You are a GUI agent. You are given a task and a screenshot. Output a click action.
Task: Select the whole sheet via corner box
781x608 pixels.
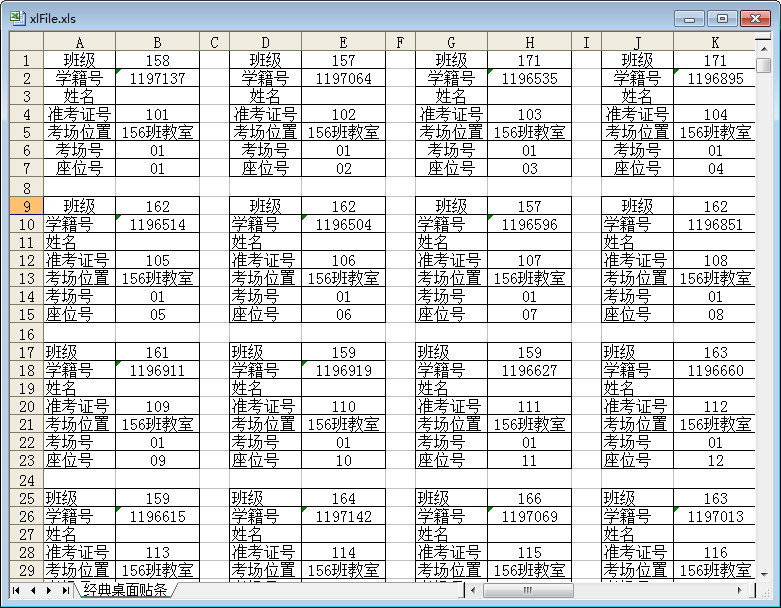26,42
